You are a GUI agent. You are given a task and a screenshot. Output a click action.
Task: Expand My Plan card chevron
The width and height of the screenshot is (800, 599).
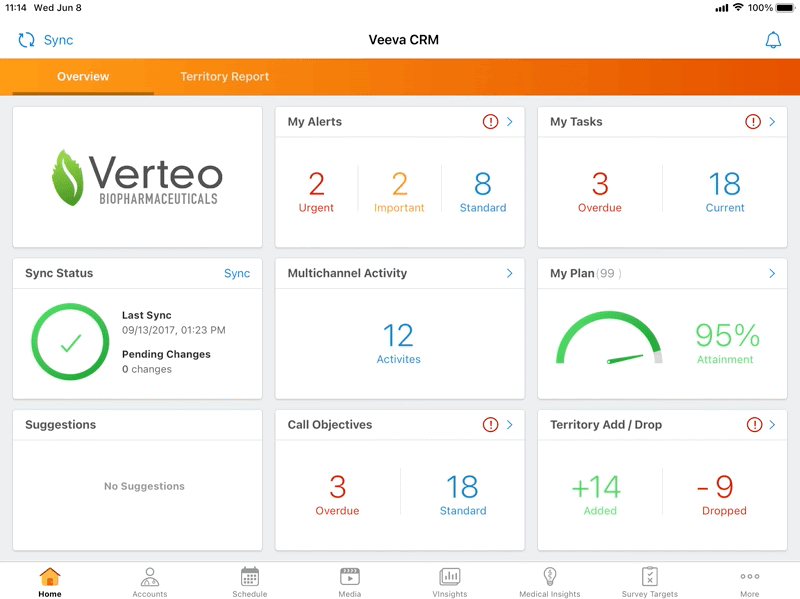(771, 273)
